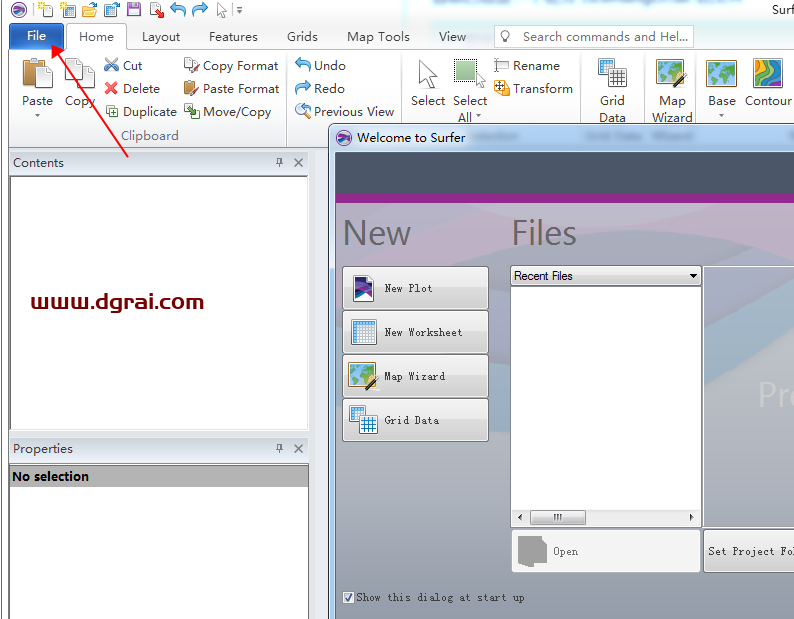Click Paste Format in Clipboard group
Image resolution: width=794 pixels, height=619 pixels.
(231, 88)
